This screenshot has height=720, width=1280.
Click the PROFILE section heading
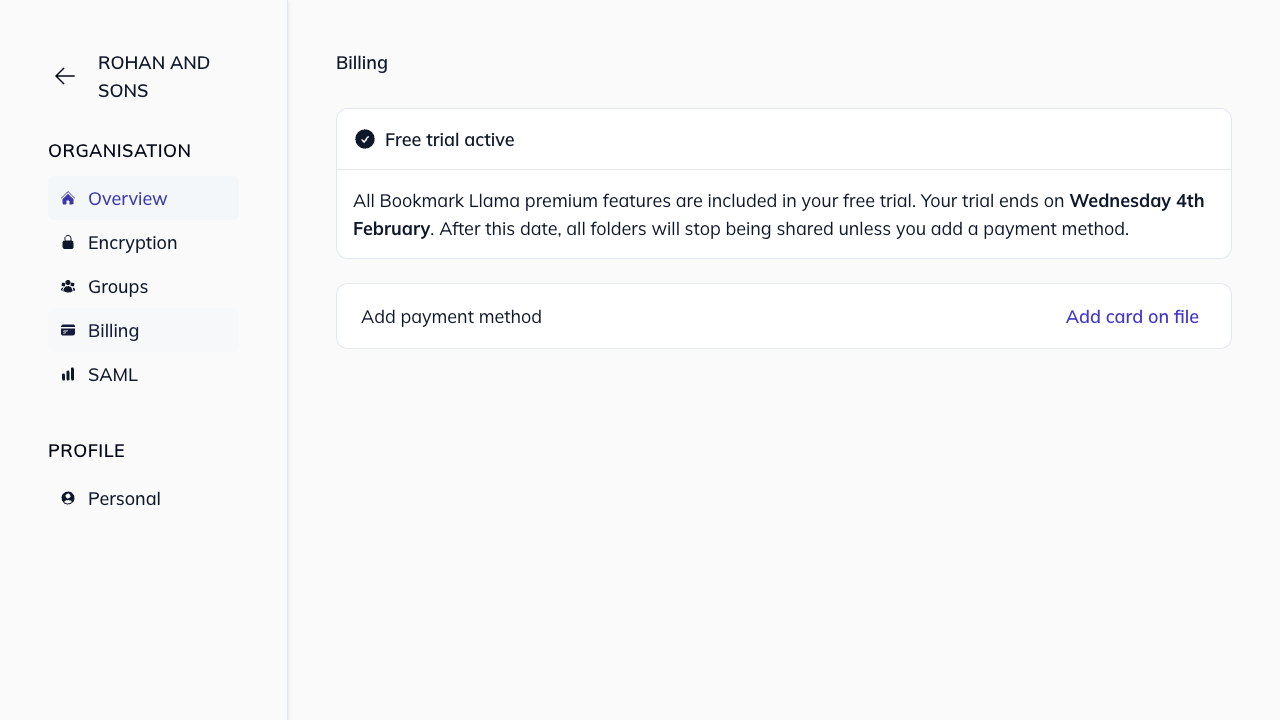(86, 450)
